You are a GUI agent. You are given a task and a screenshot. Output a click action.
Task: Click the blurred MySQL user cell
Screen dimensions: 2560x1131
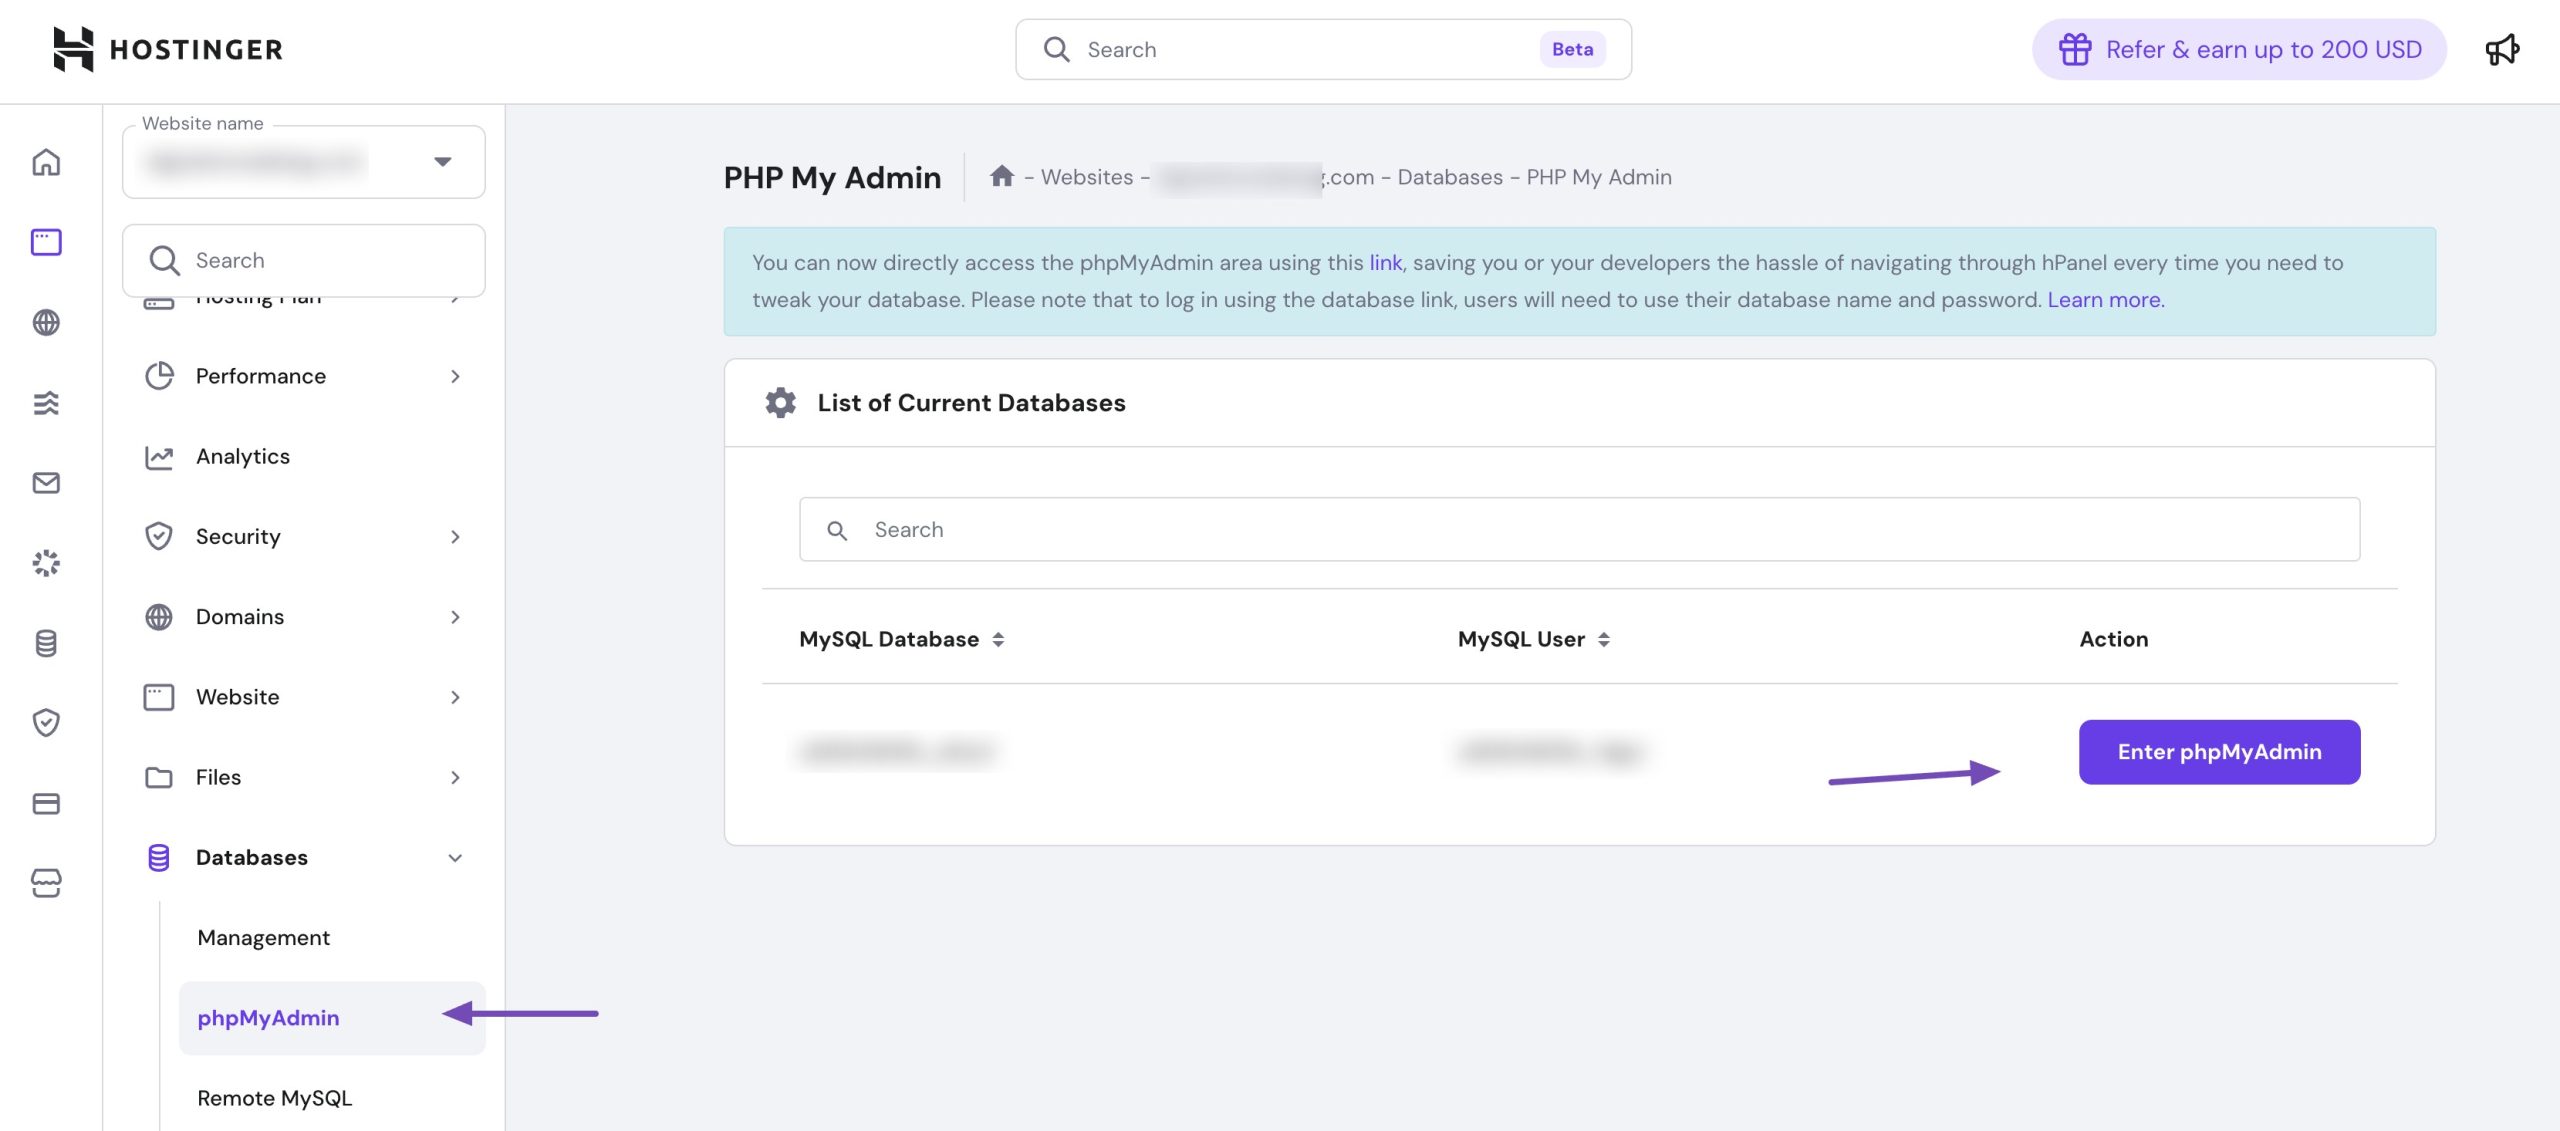[x=1550, y=751]
